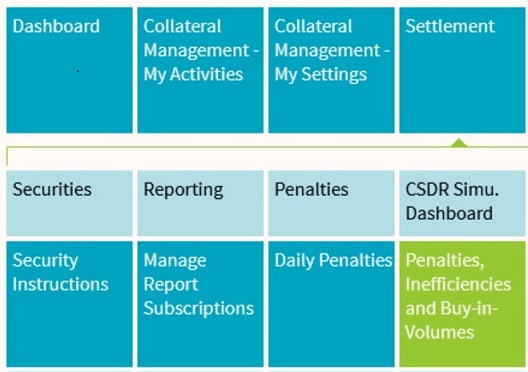Click the "Subscriptions" word in Manage Report tile
This screenshot has width=528, height=372.
pos(199,308)
